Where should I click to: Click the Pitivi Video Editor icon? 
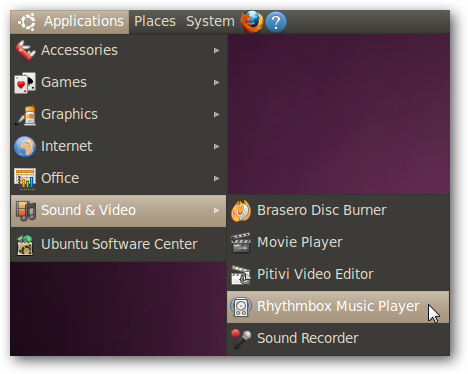tap(241, 275)
